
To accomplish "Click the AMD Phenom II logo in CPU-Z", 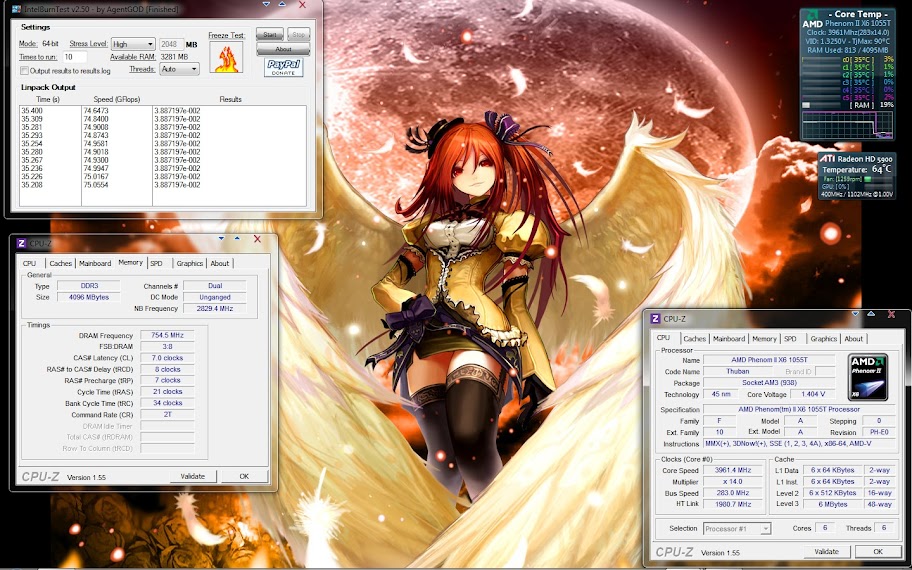I will point(867,377).
